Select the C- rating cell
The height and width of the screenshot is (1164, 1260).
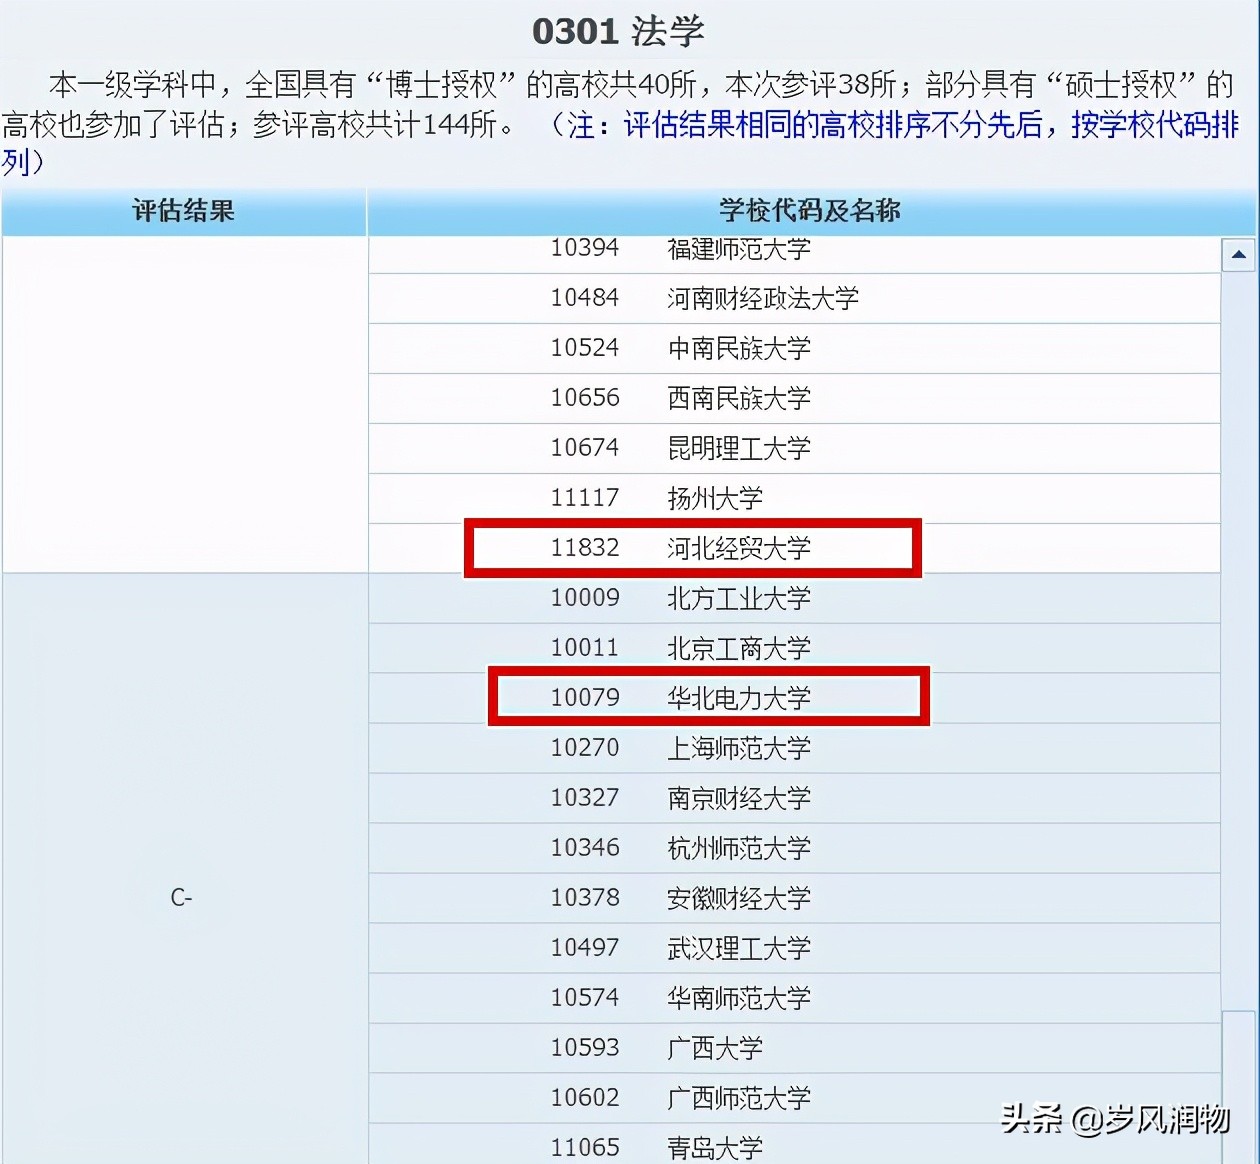point(183,897)
